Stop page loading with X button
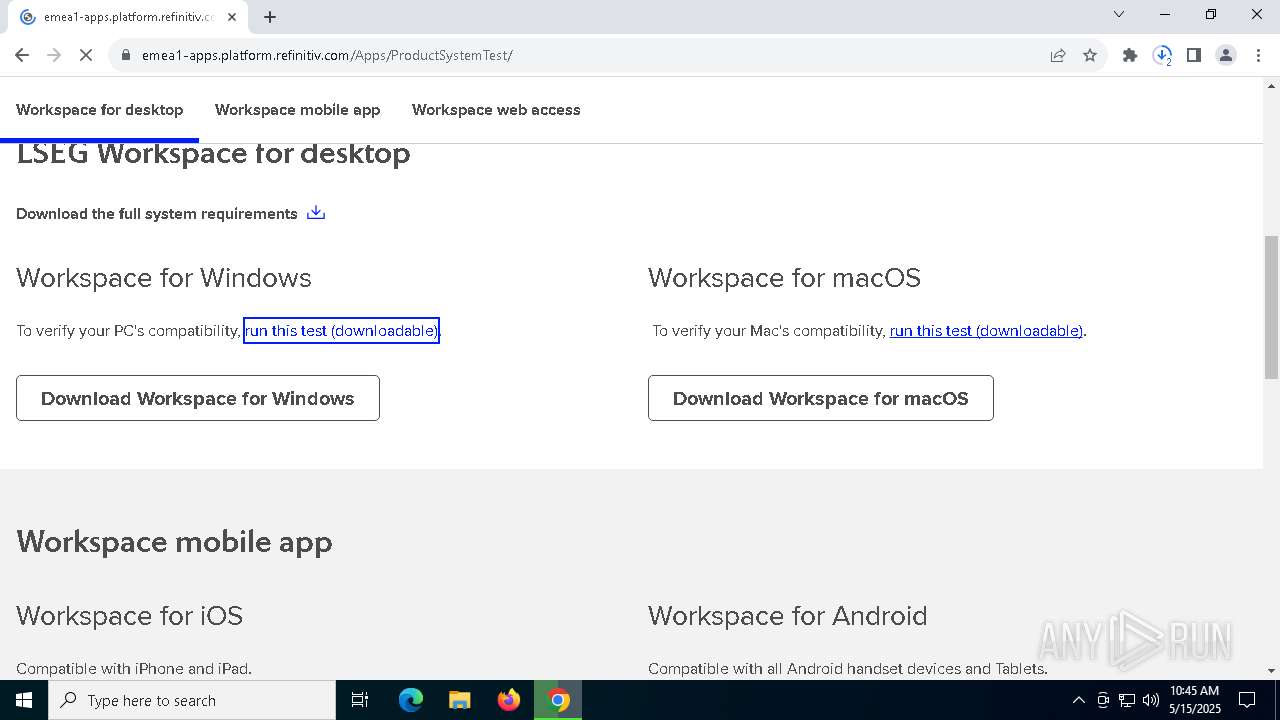Image resolution: width=1280 pixels, height=720 pixels. pyautogui.click(x=86, y=55)
